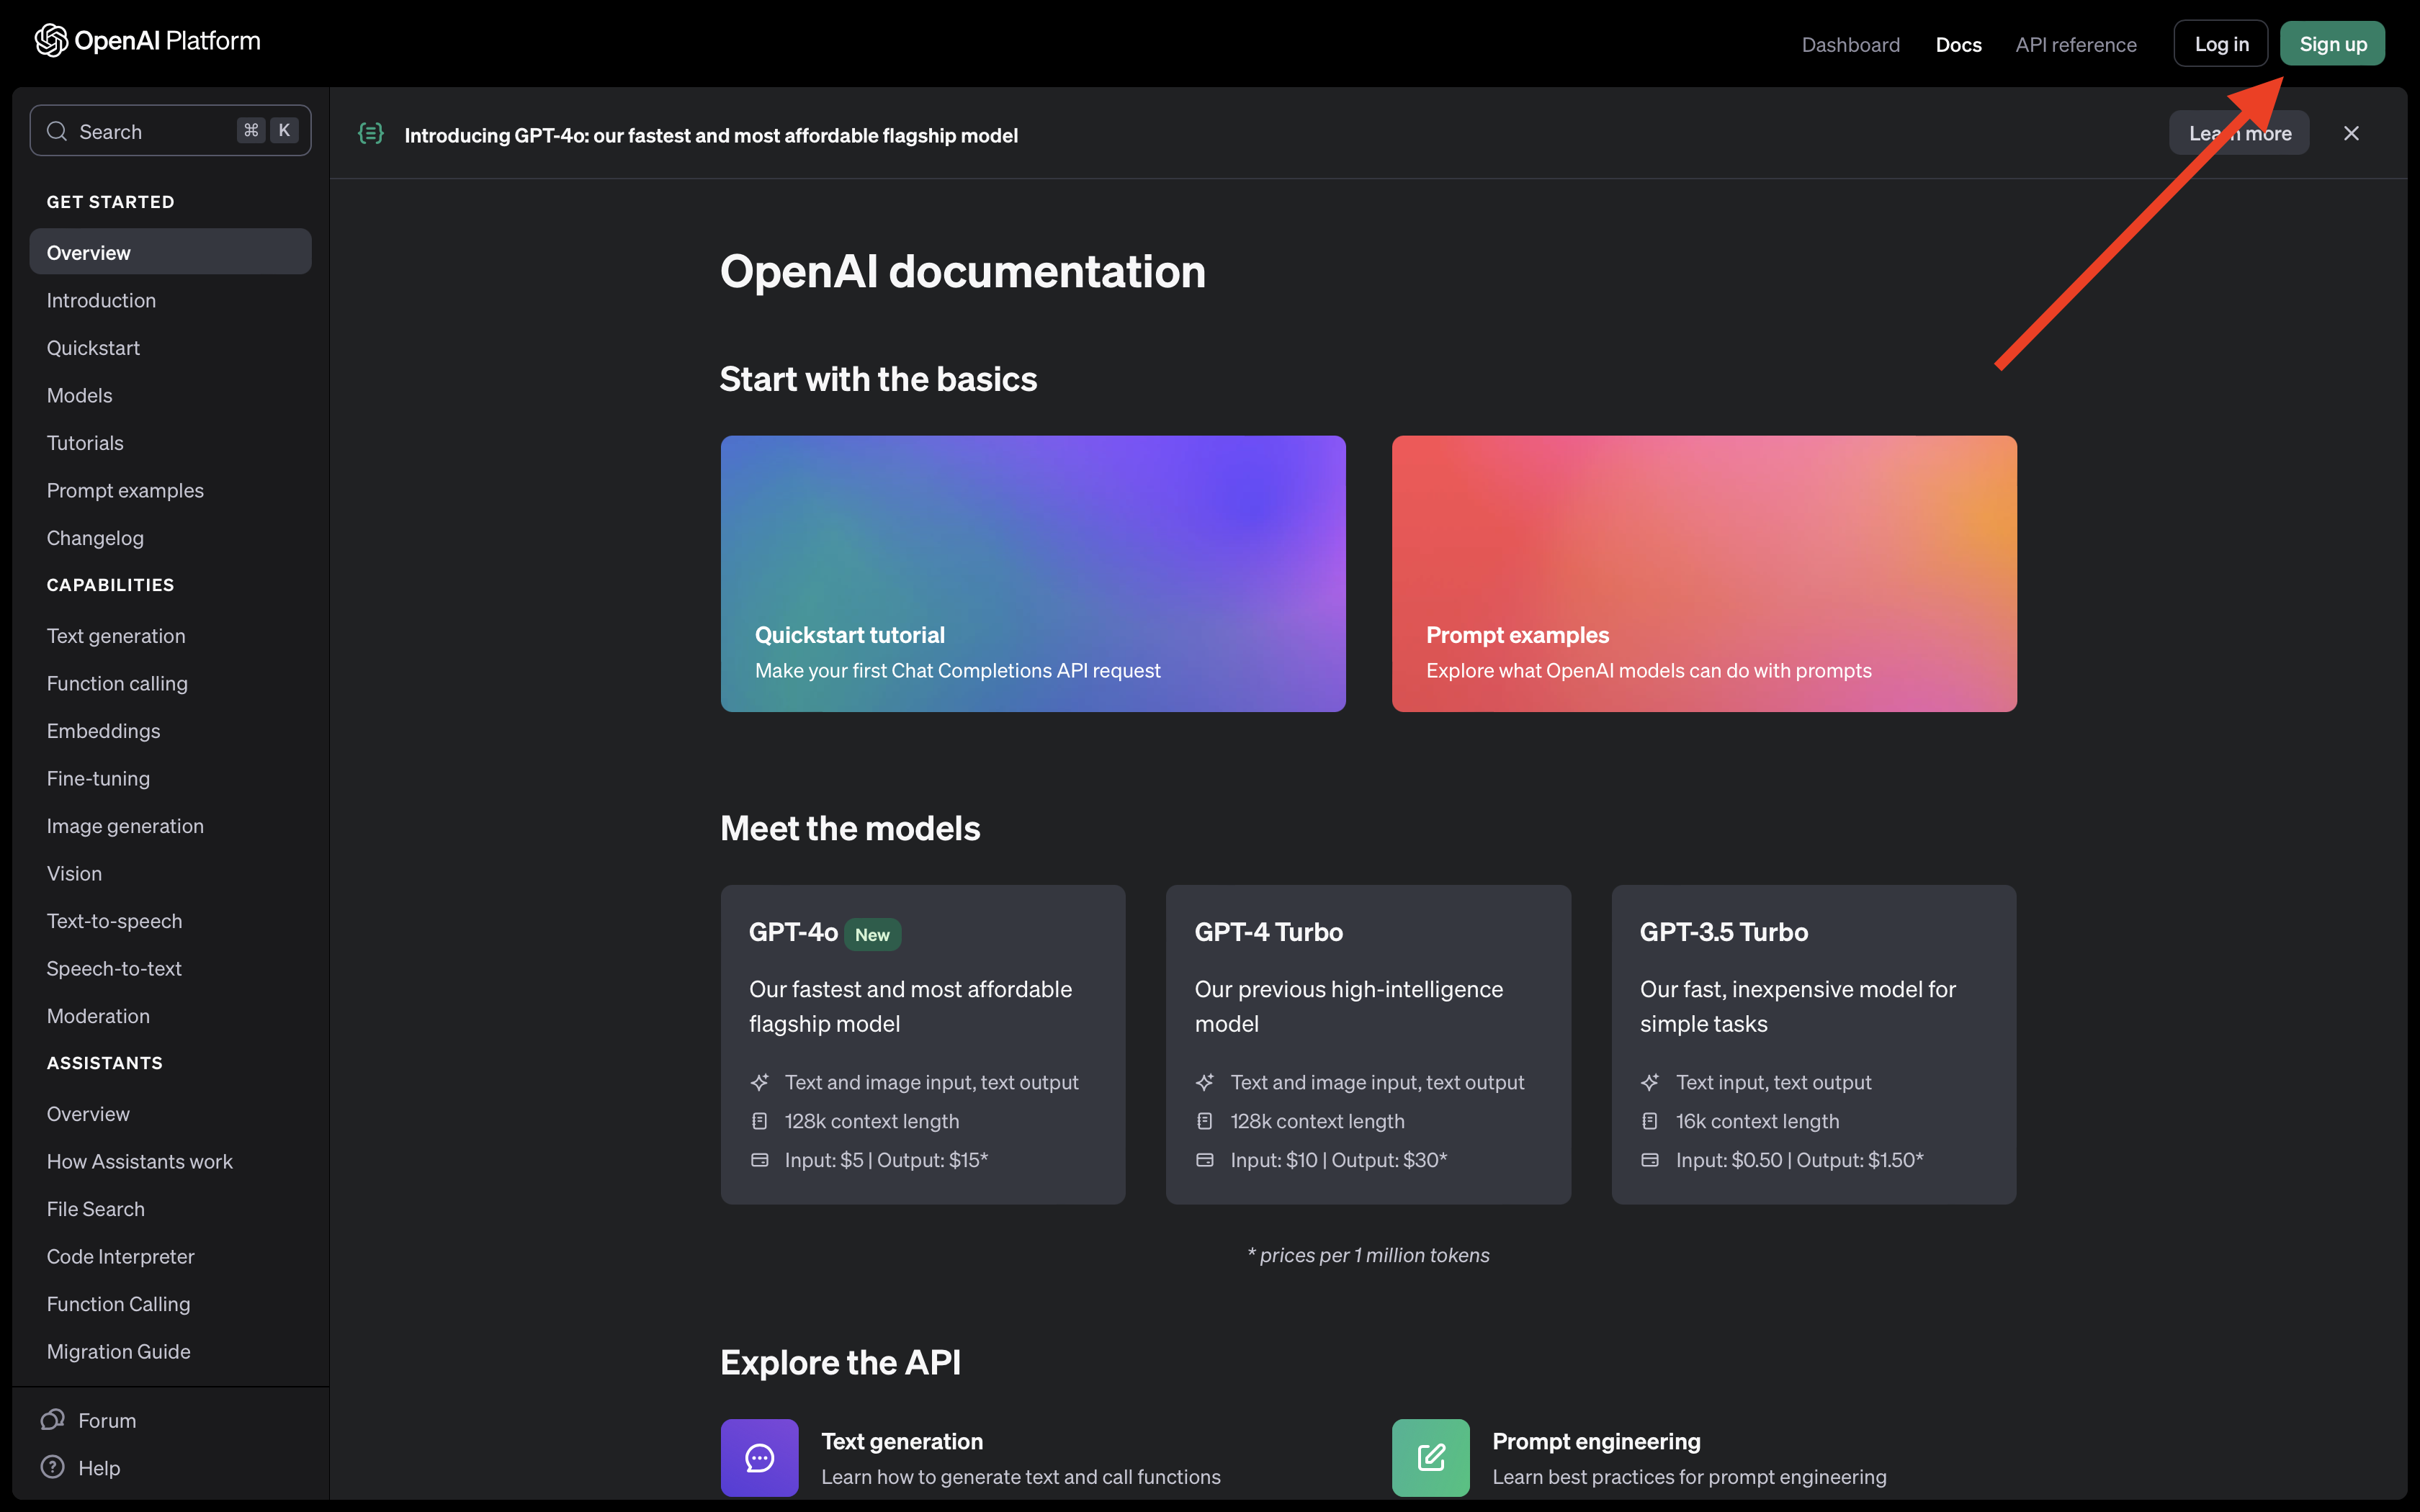Open Image generation in the sidebar
This screenshot has width=2420, height=1512.
170,825
